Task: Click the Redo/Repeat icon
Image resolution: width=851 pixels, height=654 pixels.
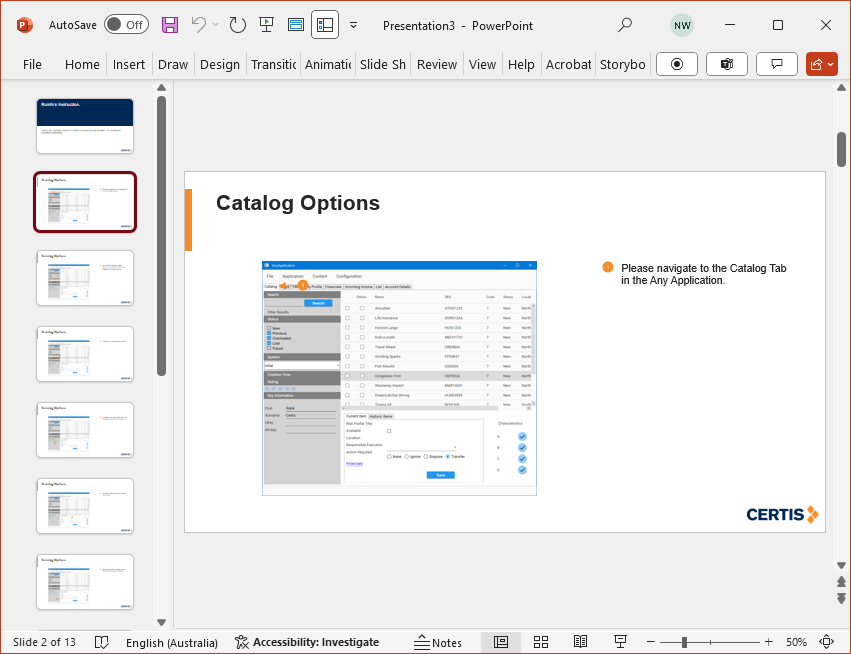Action: click(x=237, y=24)
